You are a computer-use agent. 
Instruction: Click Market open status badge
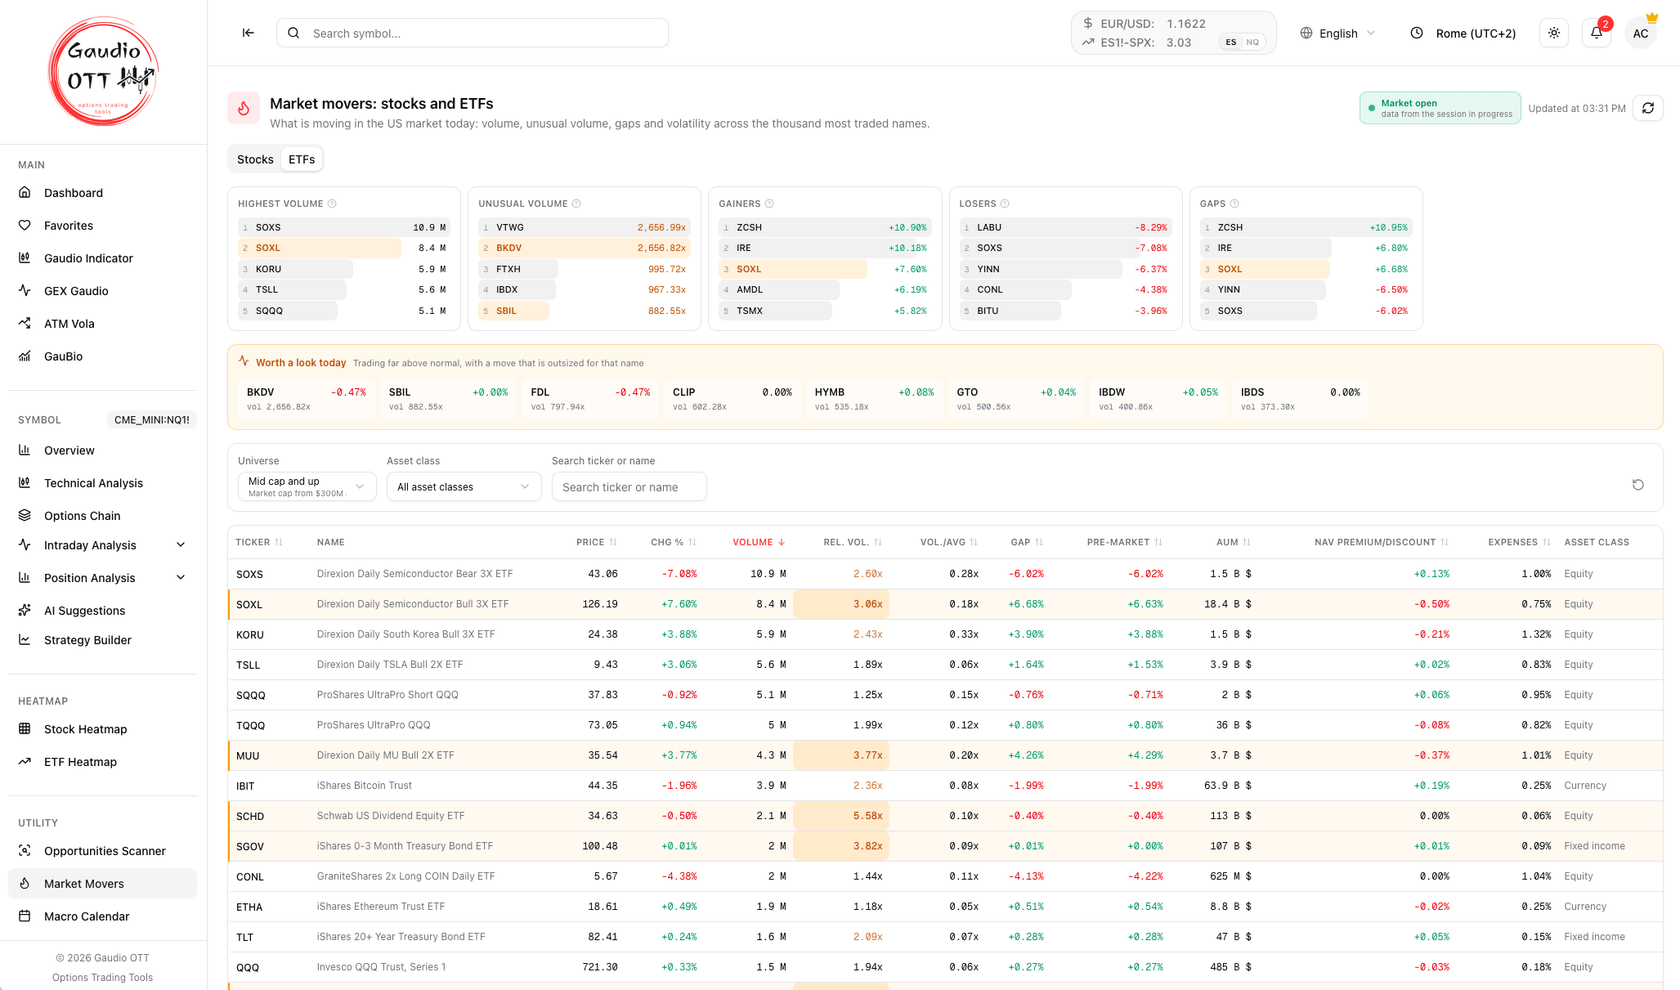(x=1440, y=108)
